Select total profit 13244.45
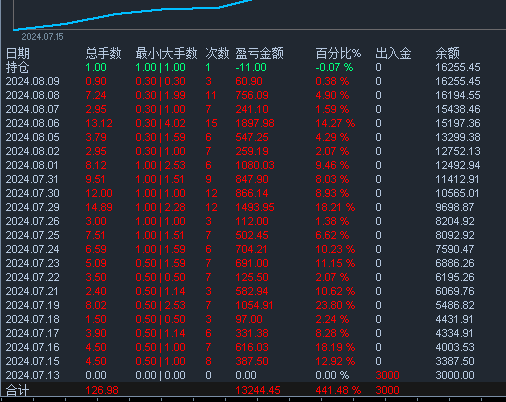Viewport: 506px width, 402px height. point(258,390)
